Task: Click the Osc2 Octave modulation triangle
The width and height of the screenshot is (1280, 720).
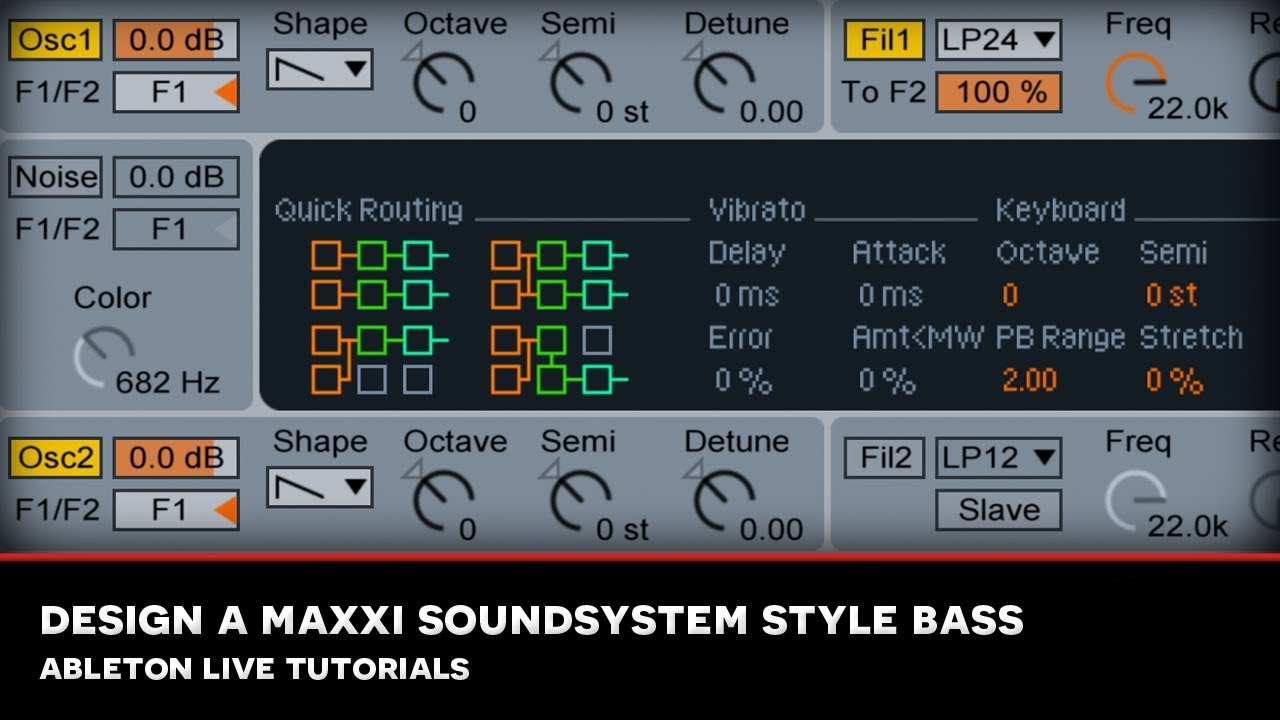Action: (x=412, y=470)
